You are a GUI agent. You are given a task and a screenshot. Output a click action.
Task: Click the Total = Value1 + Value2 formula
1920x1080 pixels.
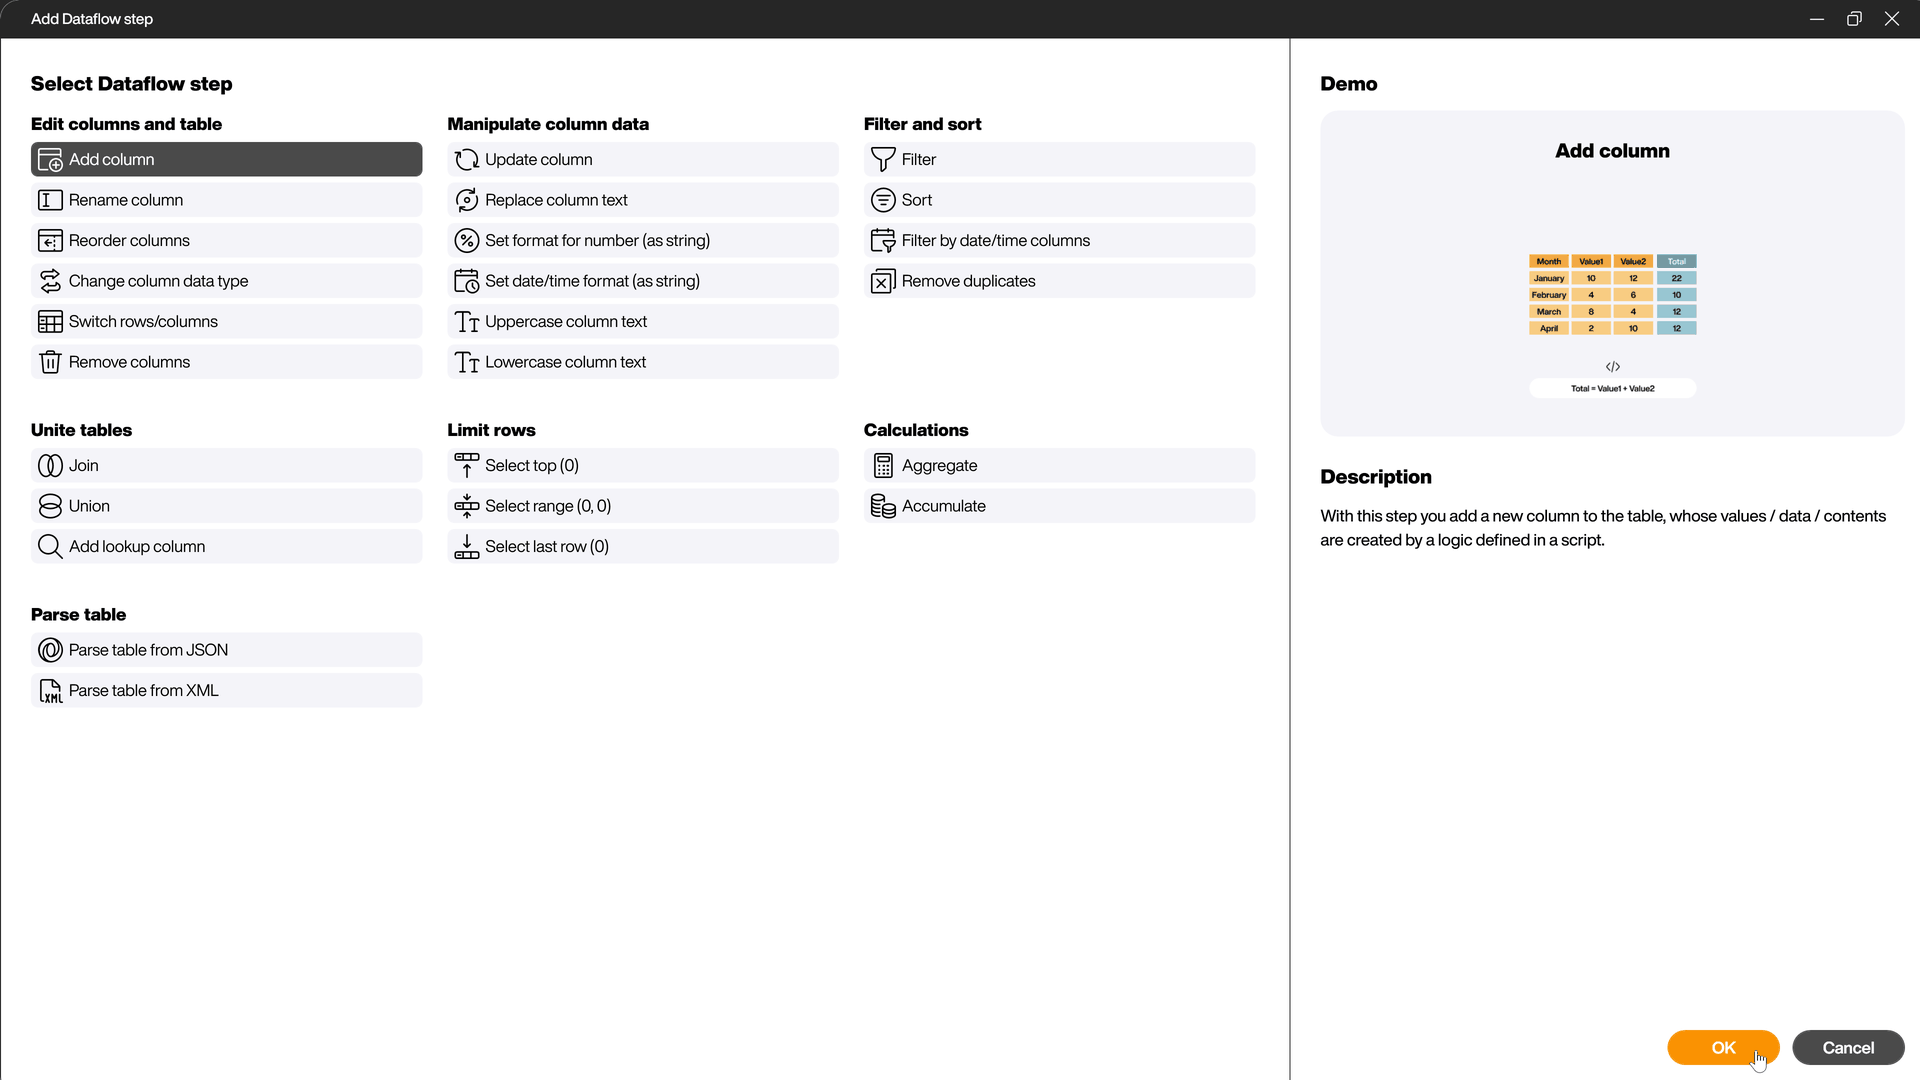point(1612,388)
